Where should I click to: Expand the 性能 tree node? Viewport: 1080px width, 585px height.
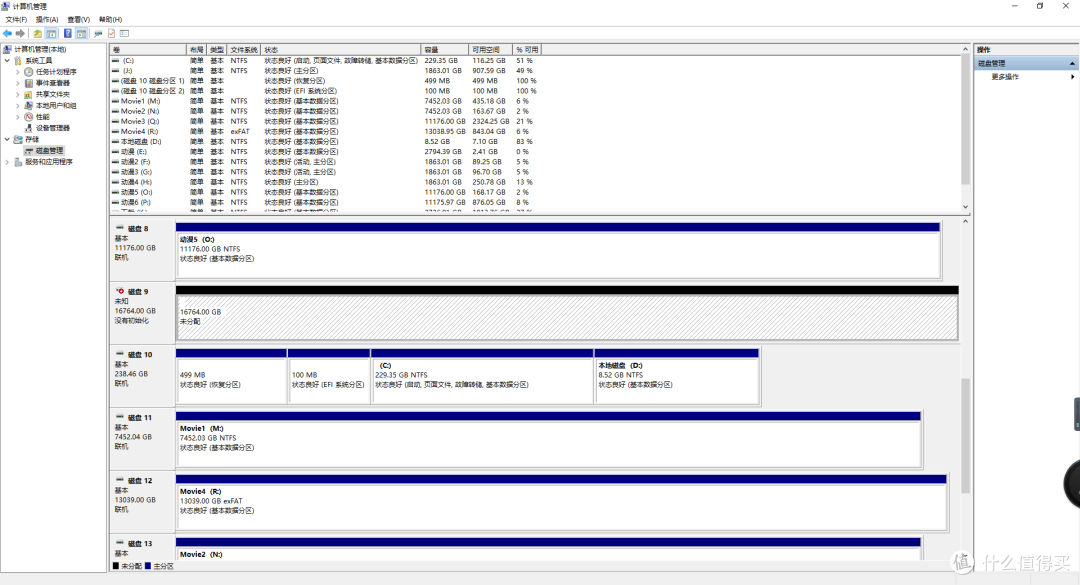click(x=18, y=117)
